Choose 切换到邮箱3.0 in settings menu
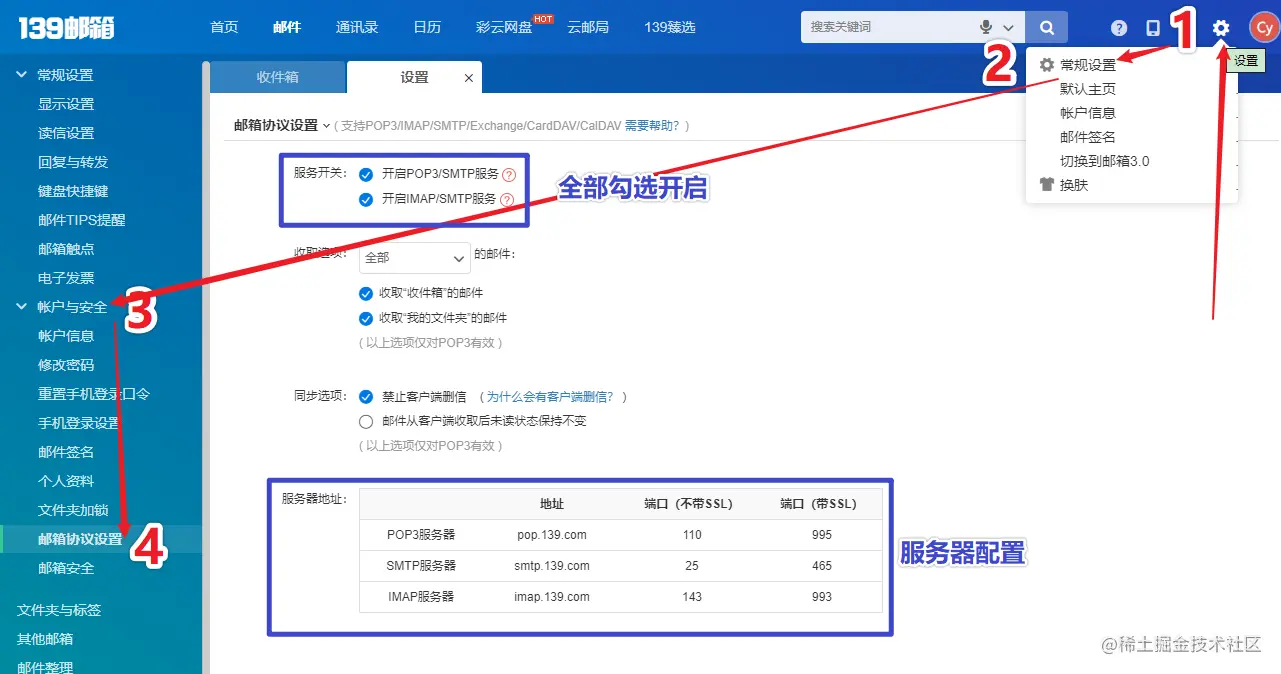The image size is (1281, 674). click(1106, 161)
